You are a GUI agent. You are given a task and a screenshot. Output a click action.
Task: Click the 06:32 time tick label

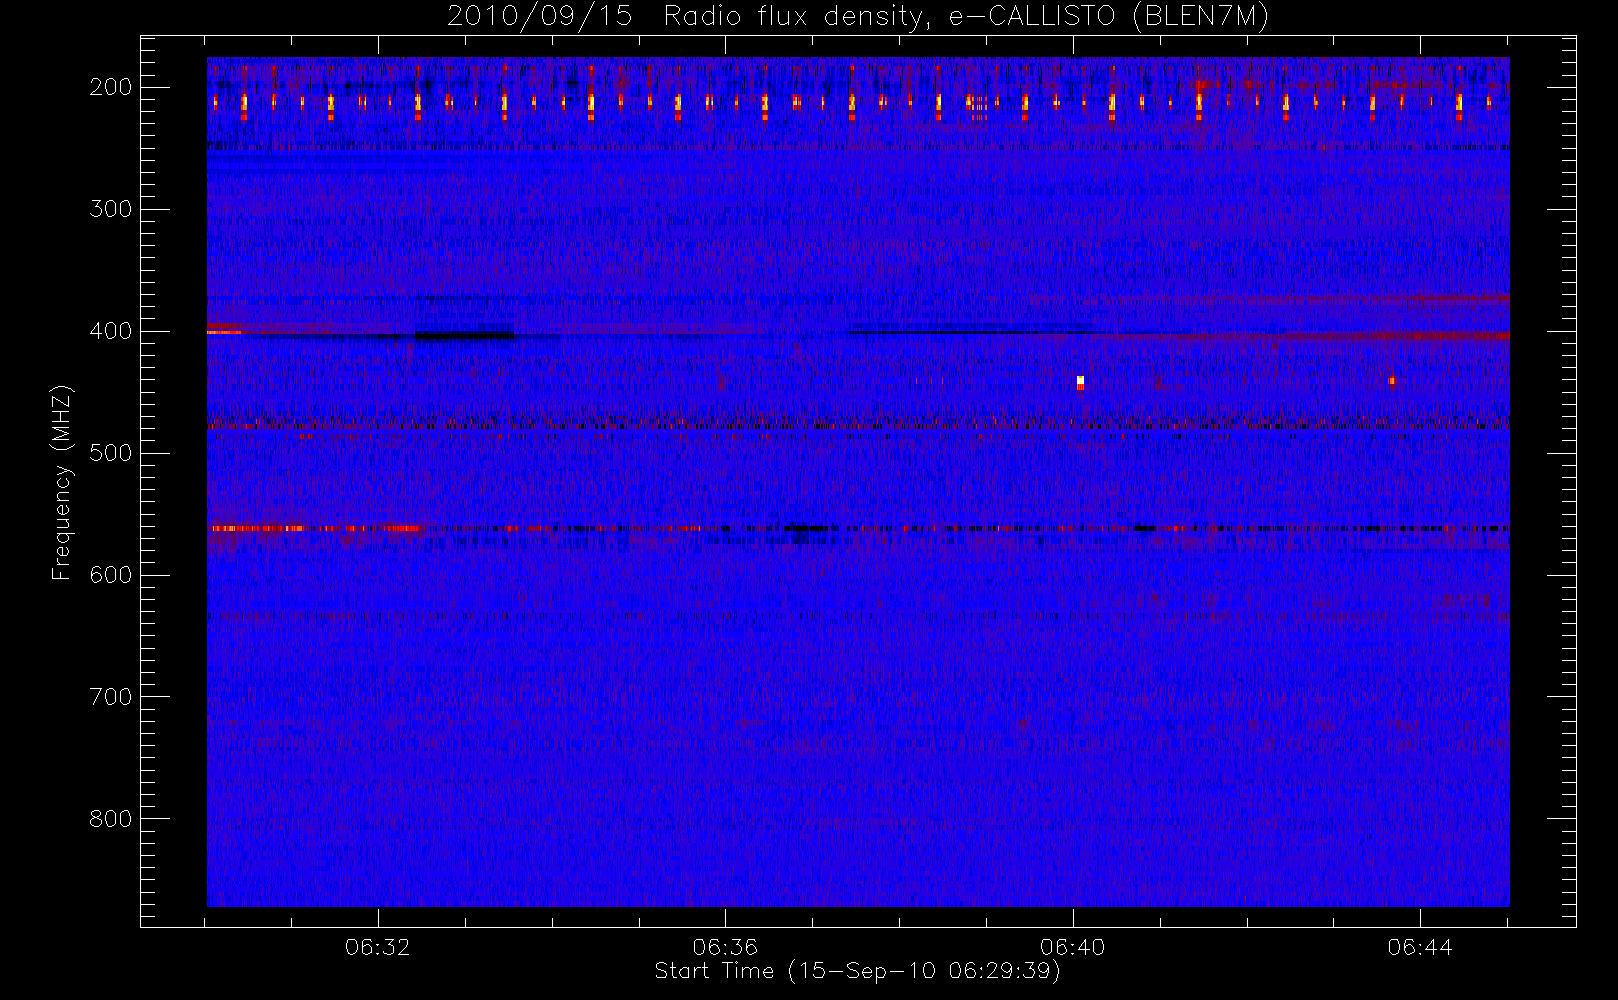pyautogui.click(x=378, y=947)
